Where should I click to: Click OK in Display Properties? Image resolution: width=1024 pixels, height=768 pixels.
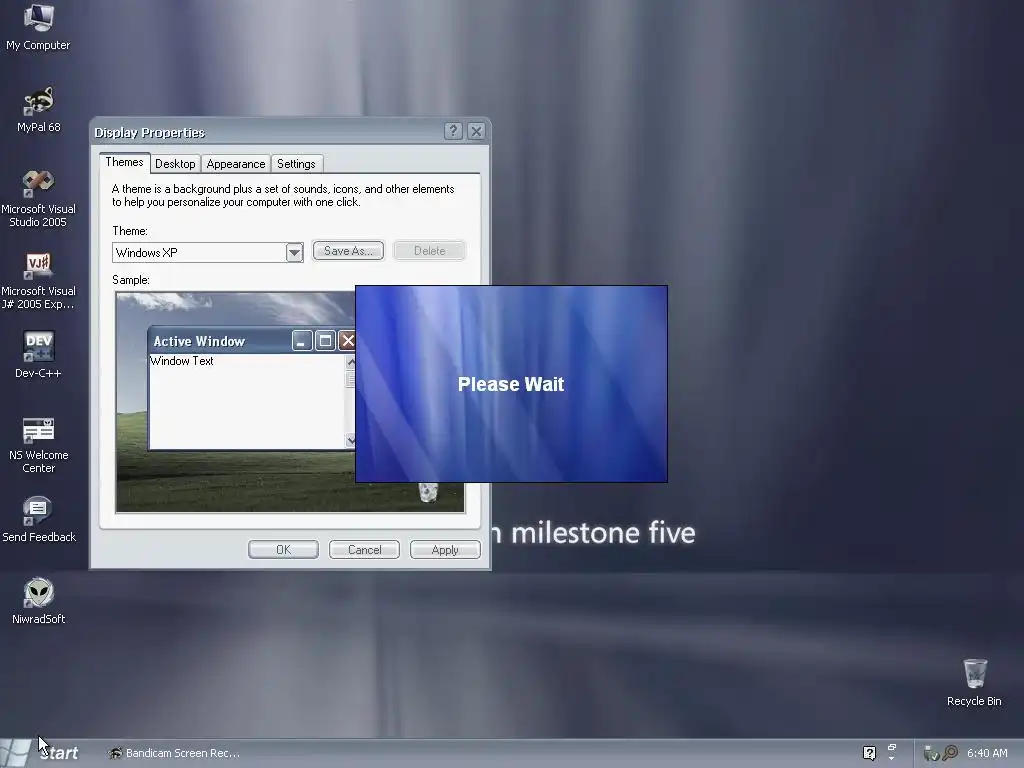[x=283, y=550]
